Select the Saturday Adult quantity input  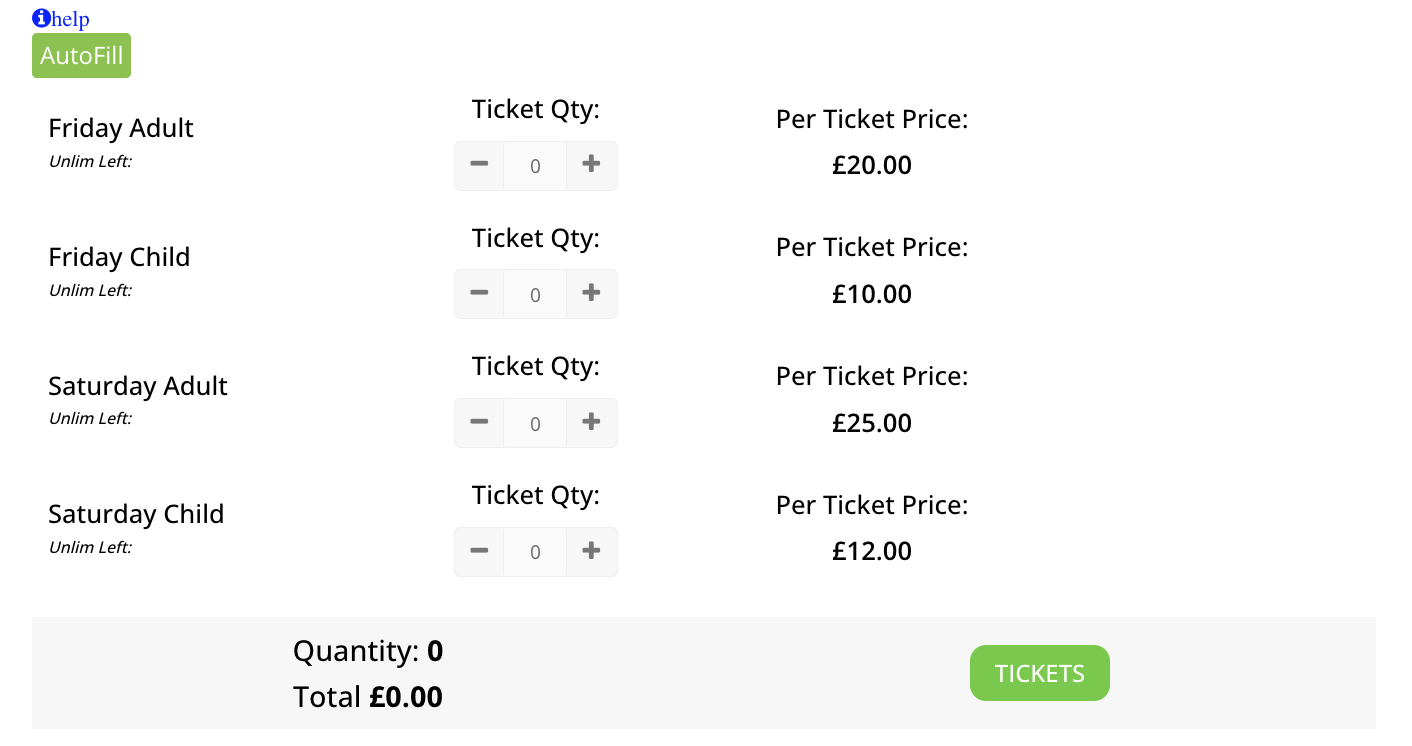(x=535, y=423)
